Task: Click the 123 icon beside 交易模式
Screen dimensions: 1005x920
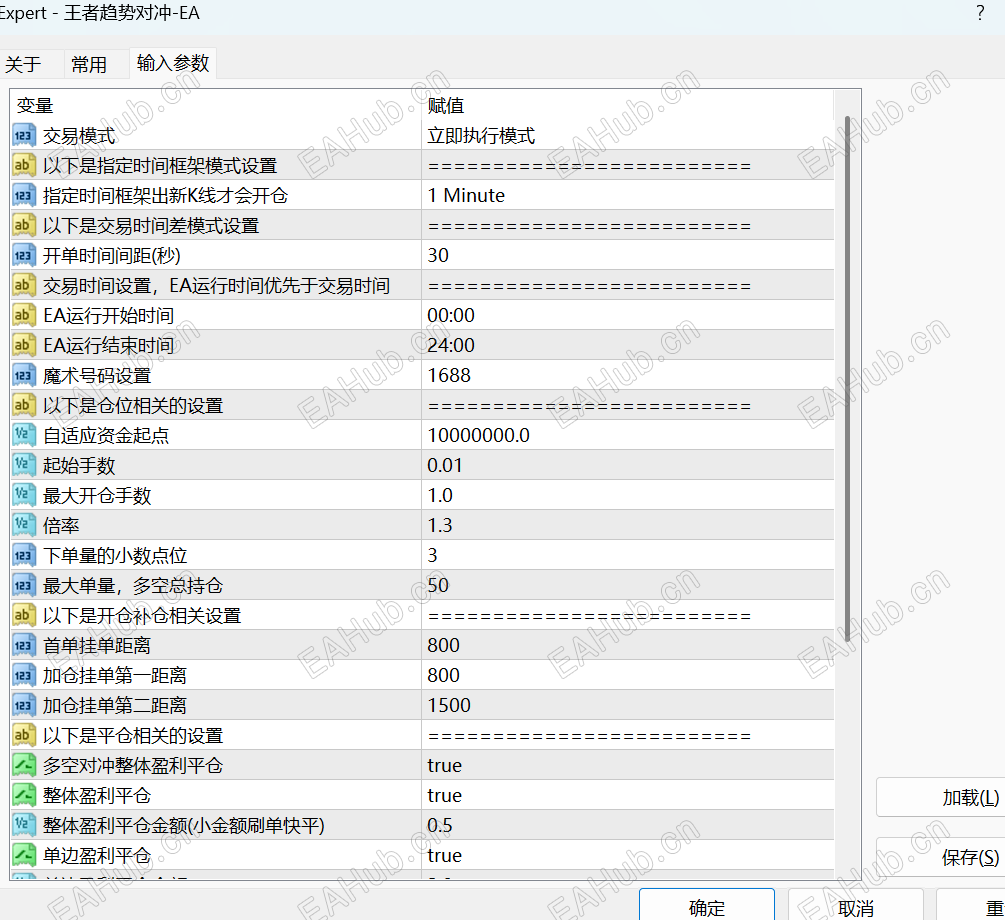Action: [x=23, y=135]
